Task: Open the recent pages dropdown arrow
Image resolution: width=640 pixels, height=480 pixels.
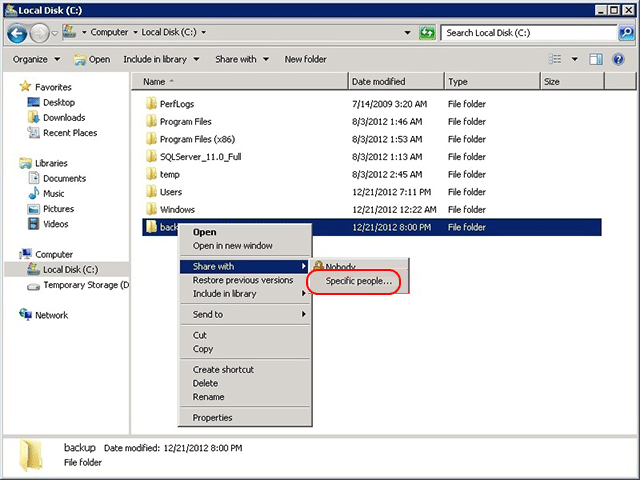Action: pos(55,33)
